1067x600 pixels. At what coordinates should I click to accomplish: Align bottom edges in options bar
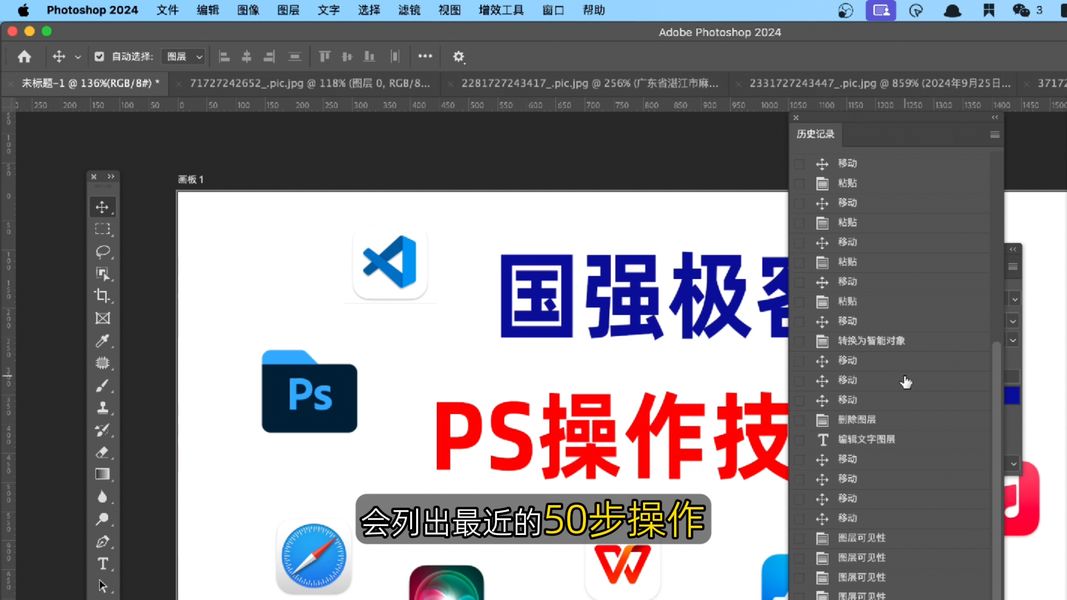coord(370,56)
